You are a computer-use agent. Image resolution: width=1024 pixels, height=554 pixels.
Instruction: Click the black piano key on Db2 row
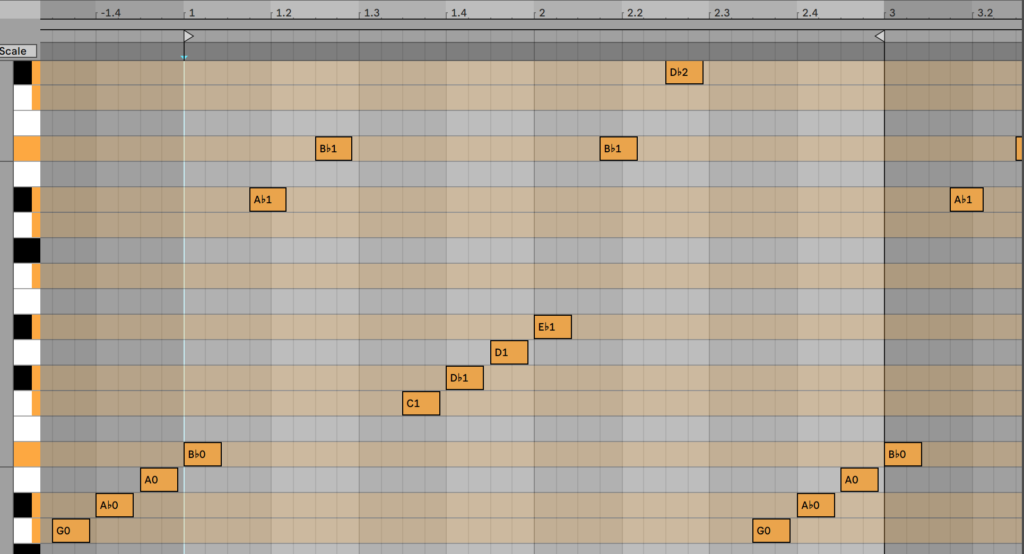coord(23,73)
